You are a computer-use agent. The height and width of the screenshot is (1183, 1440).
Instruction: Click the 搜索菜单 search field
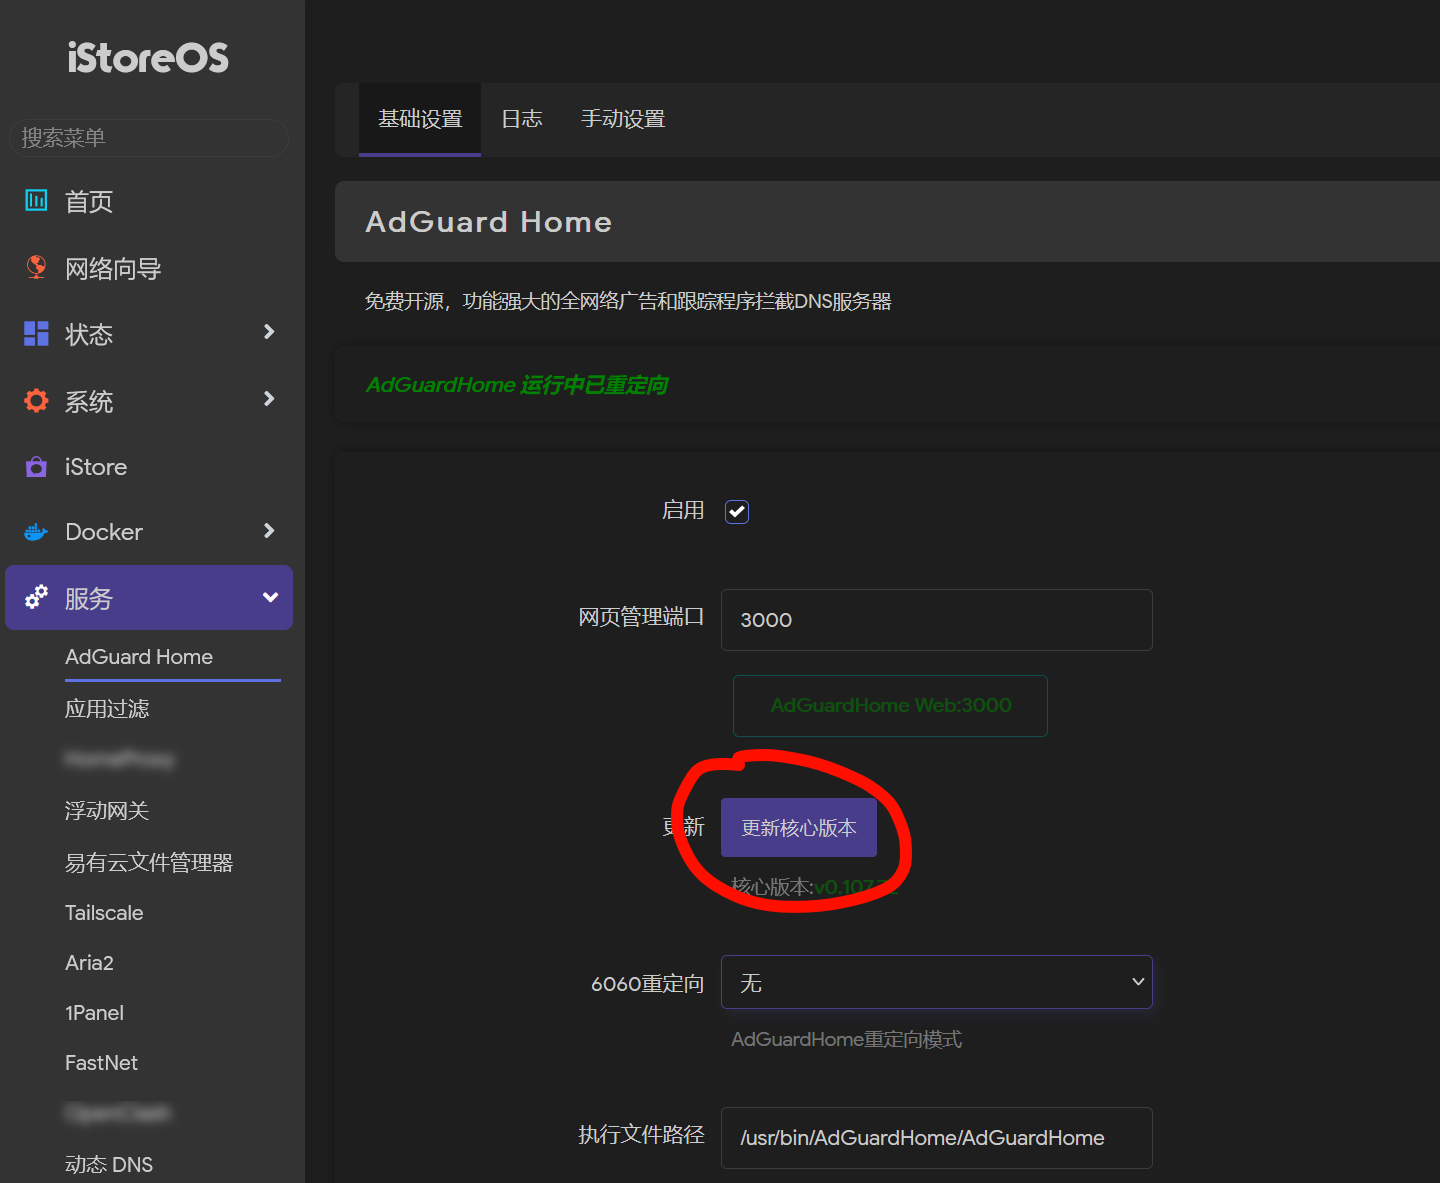149,138
